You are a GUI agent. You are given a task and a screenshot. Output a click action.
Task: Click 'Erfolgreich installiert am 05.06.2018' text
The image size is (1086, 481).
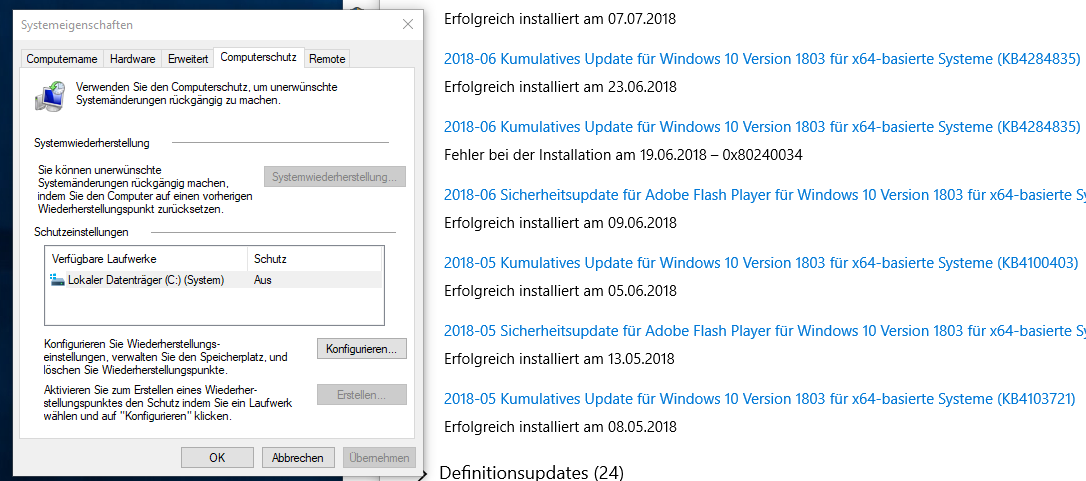(560, 290)
